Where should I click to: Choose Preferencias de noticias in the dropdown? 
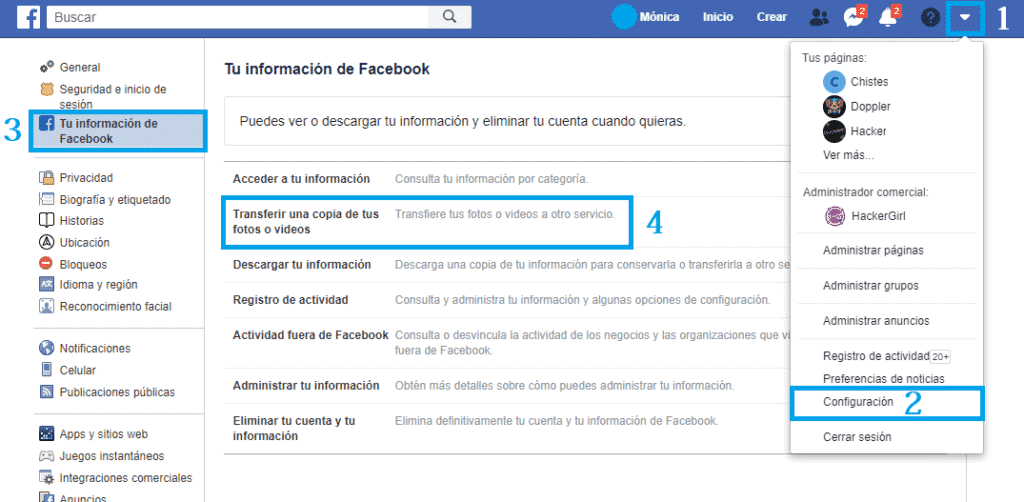coord(884,379)
